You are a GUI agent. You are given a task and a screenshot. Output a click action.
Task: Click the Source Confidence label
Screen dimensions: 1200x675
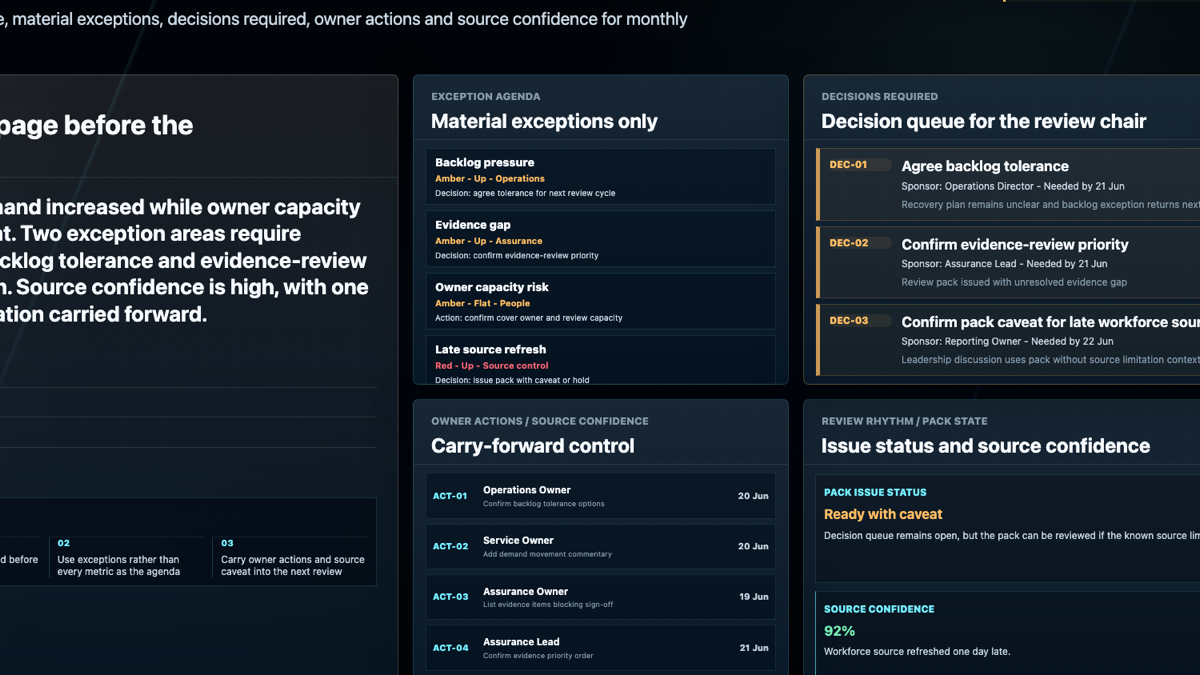(879, 609)
